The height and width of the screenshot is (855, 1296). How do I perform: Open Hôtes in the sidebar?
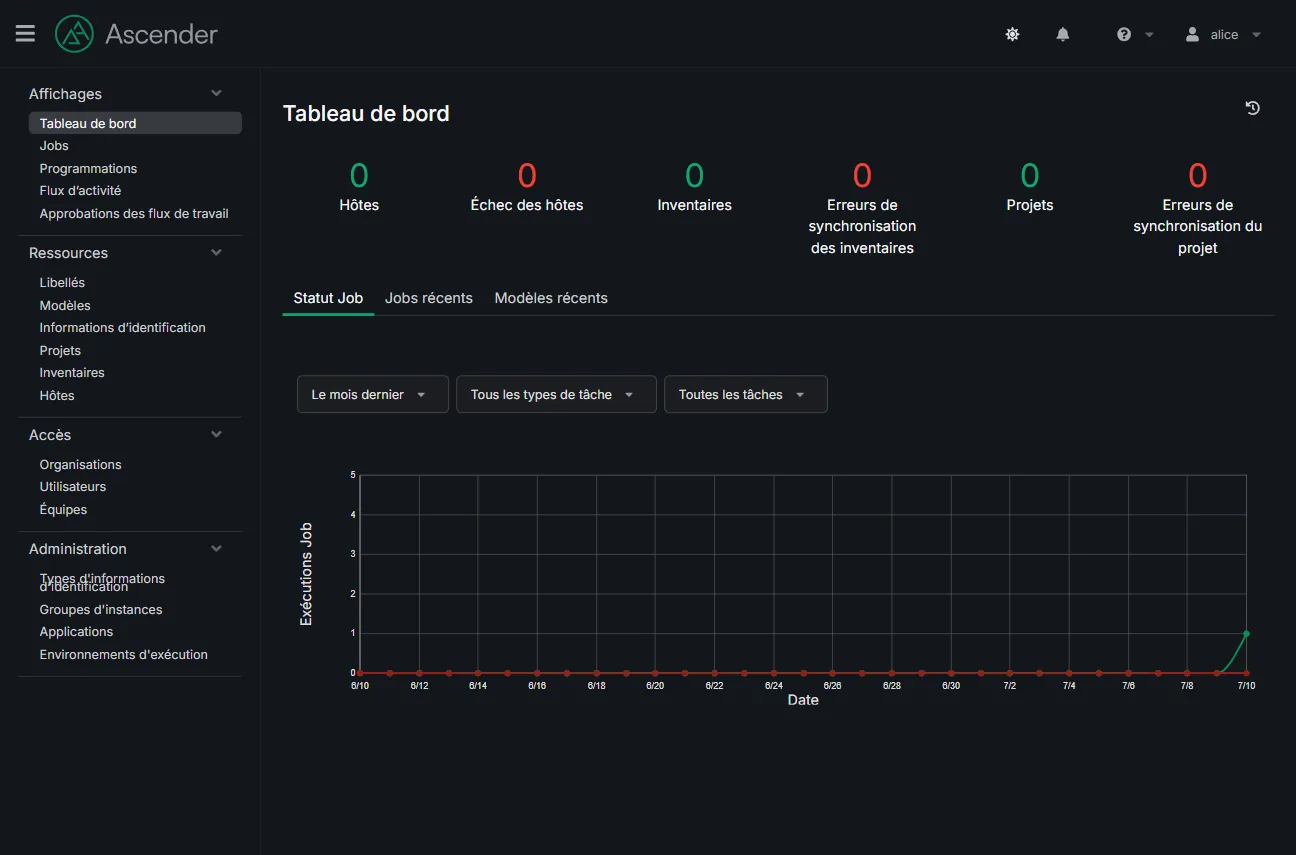57,395
